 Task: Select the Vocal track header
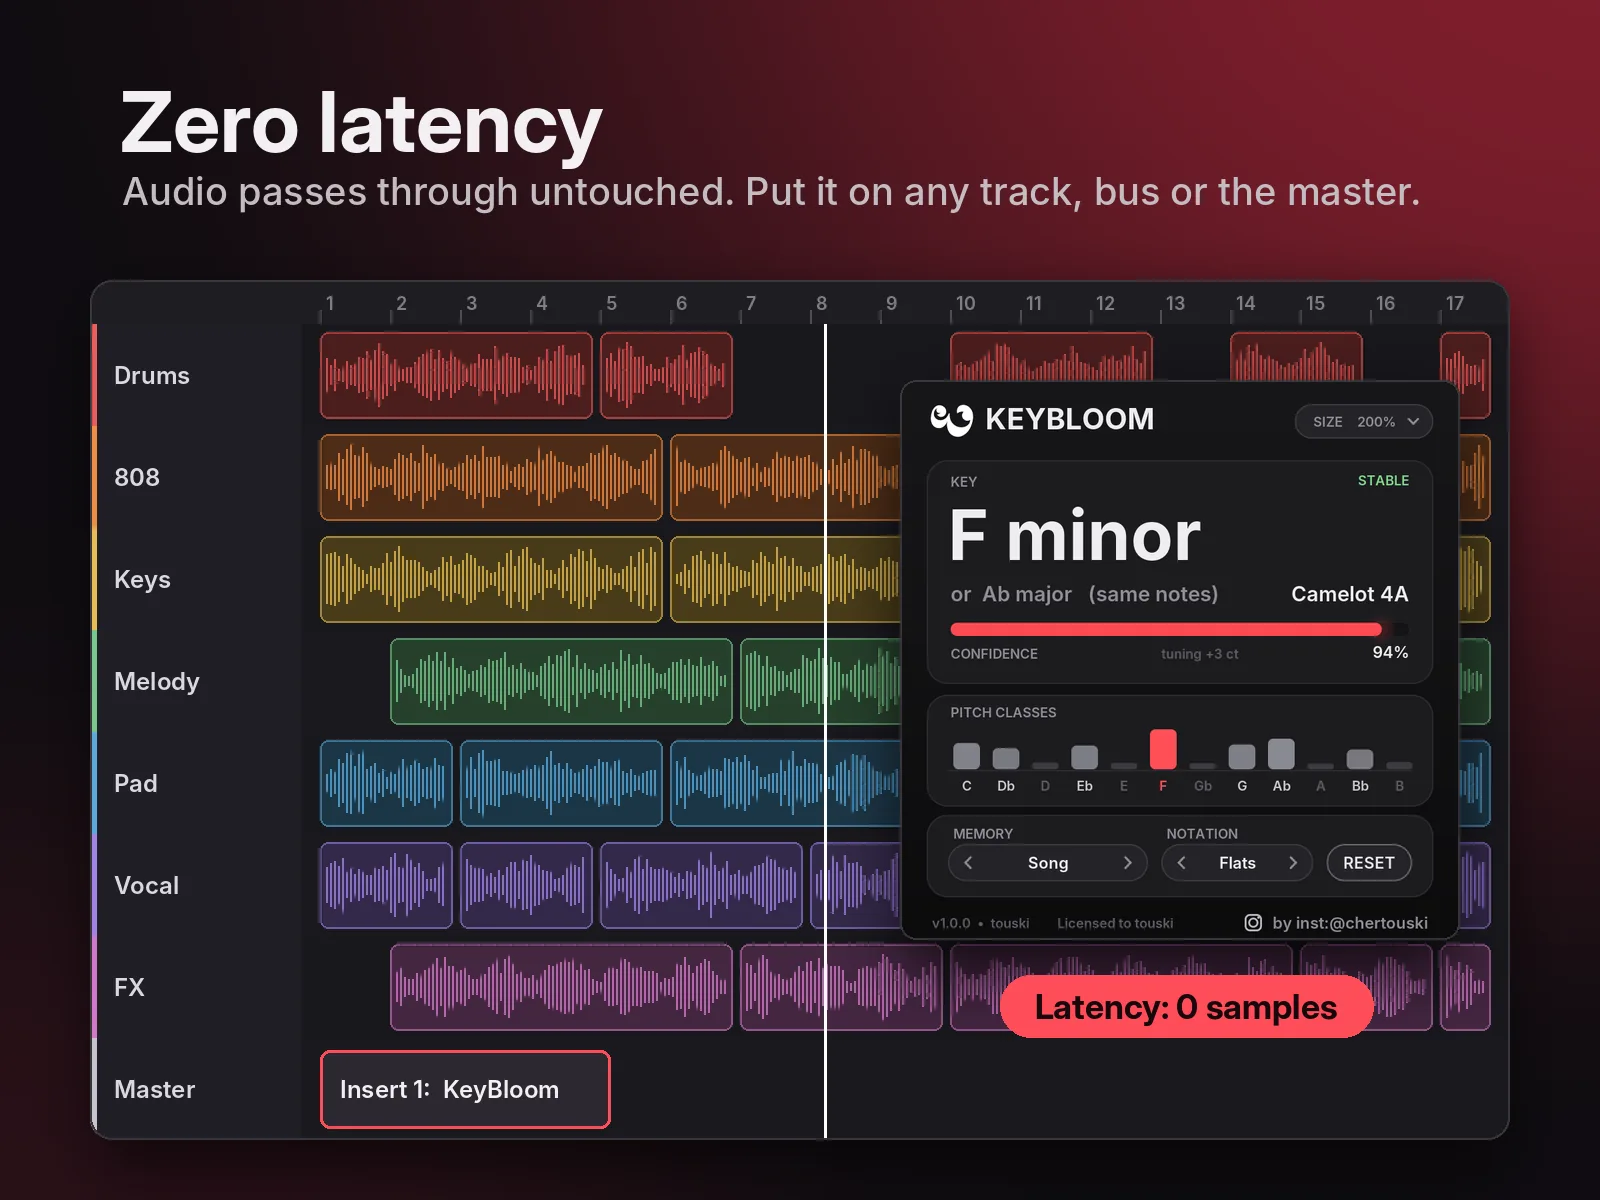tap(196, 885)
